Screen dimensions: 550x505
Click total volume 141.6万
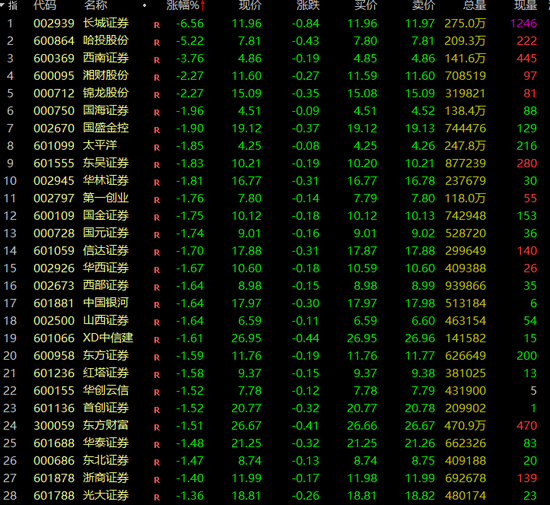coord(465,58)
